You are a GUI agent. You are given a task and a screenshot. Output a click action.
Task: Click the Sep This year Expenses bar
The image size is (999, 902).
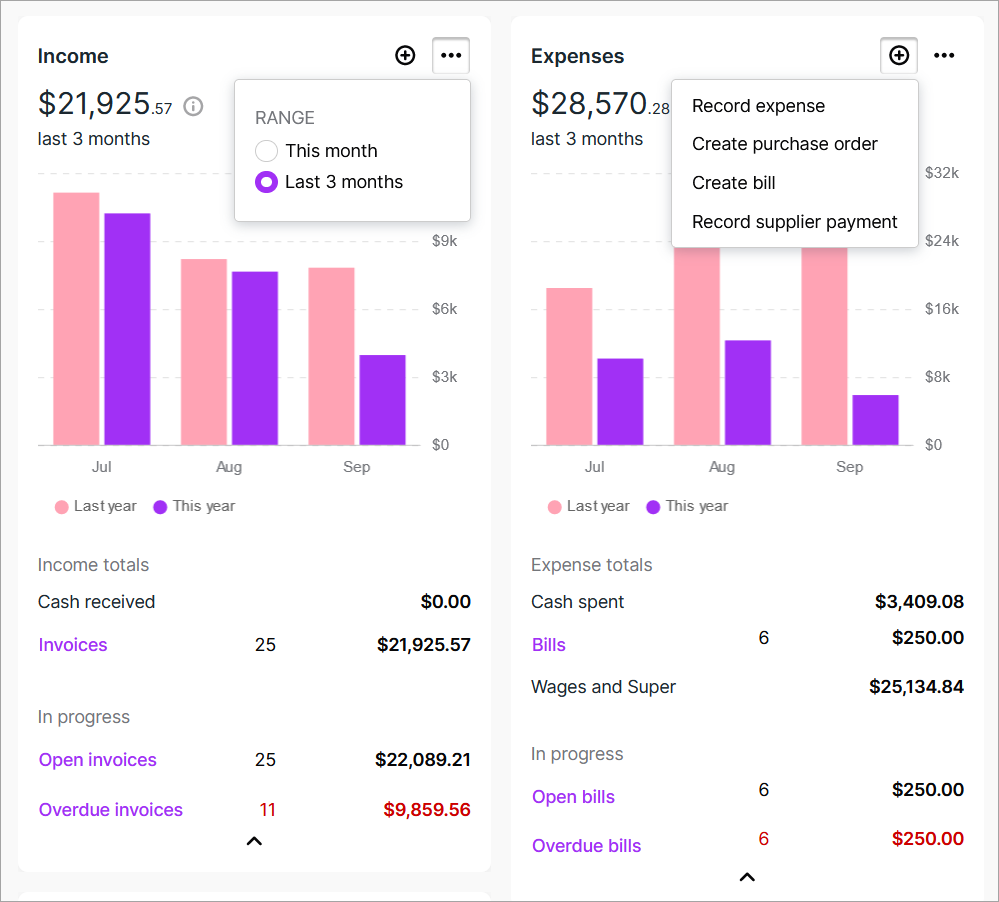[x=875, y=420]
